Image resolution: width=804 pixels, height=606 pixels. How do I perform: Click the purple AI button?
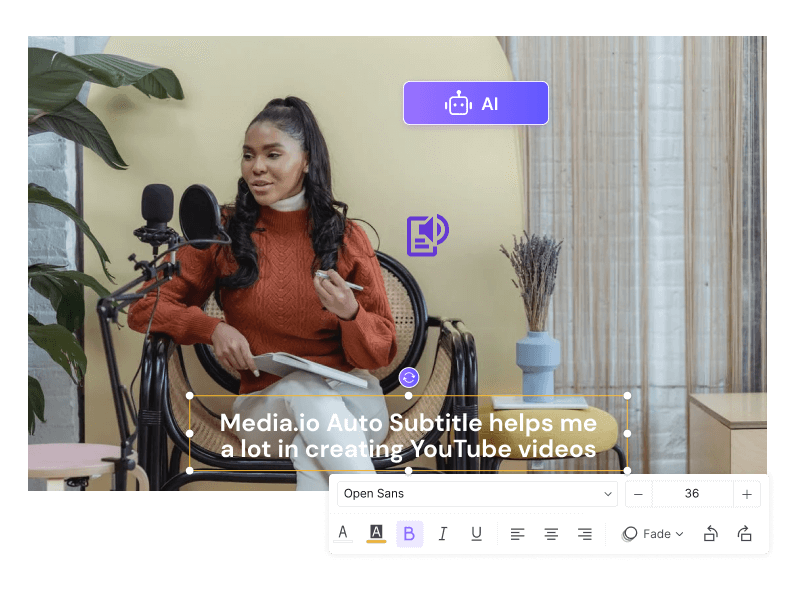[x=475, y=103]
